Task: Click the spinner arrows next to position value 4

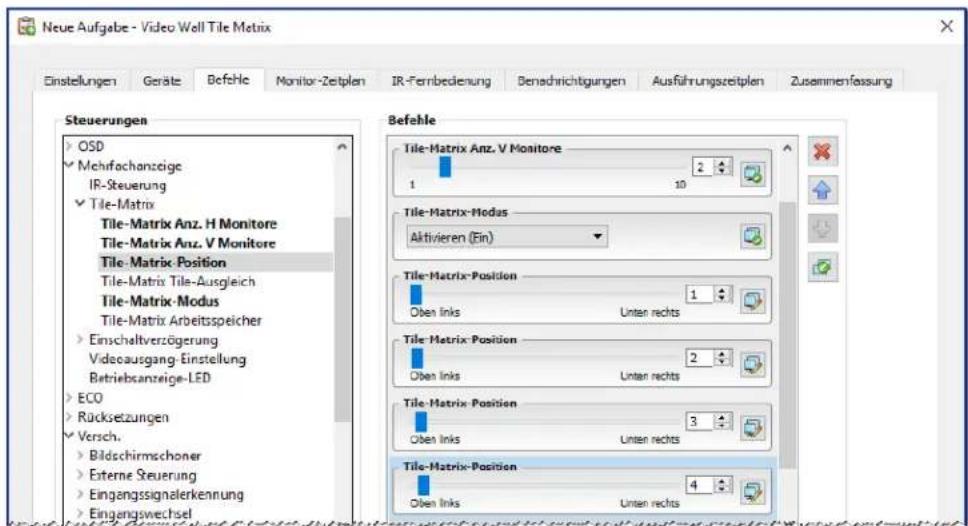Action: 722,485
